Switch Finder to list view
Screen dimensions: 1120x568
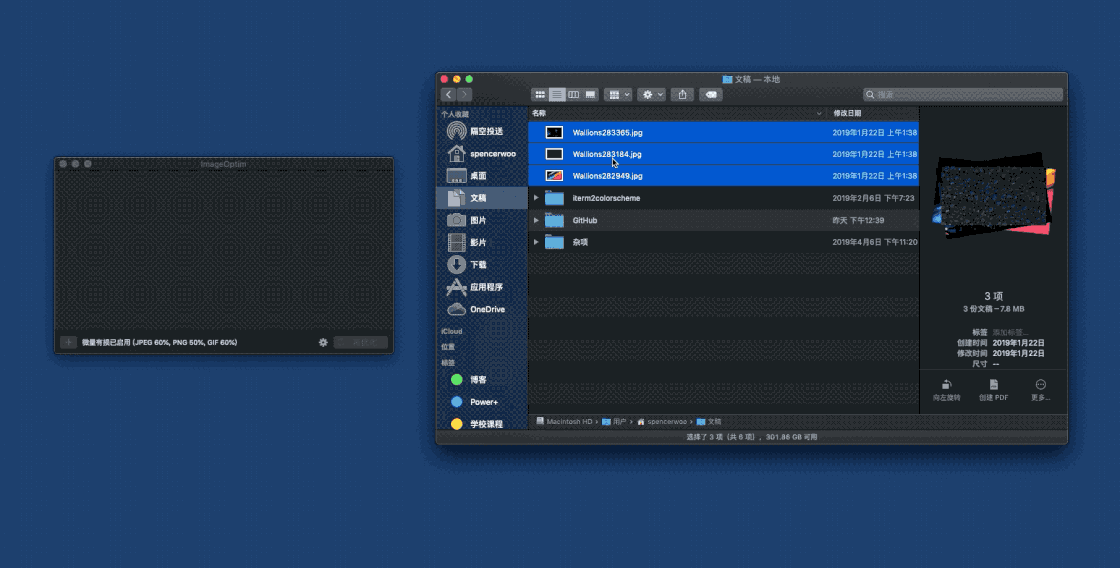click(557, 94)
